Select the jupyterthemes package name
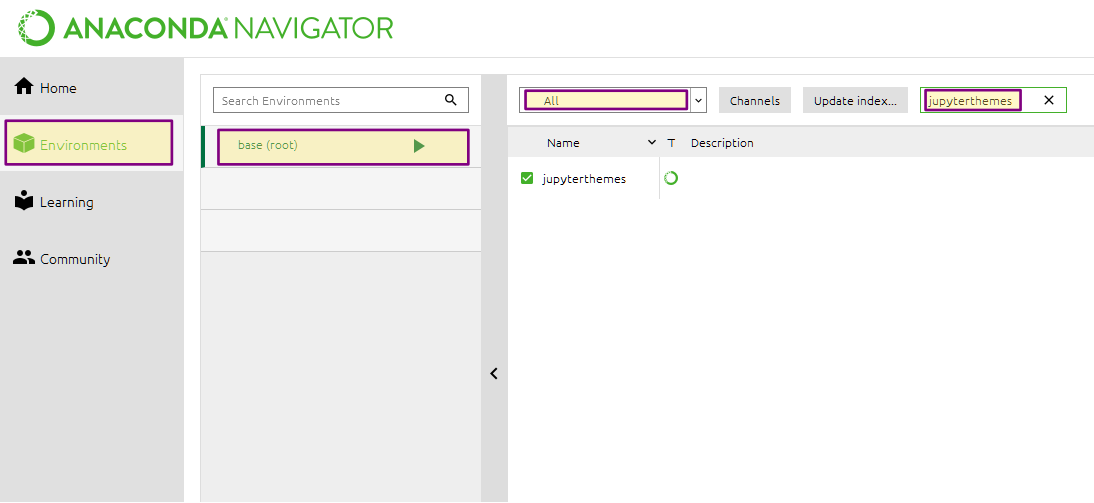Image resolution: width=1094 pixels, height=503 pixels. pos(584,179)
